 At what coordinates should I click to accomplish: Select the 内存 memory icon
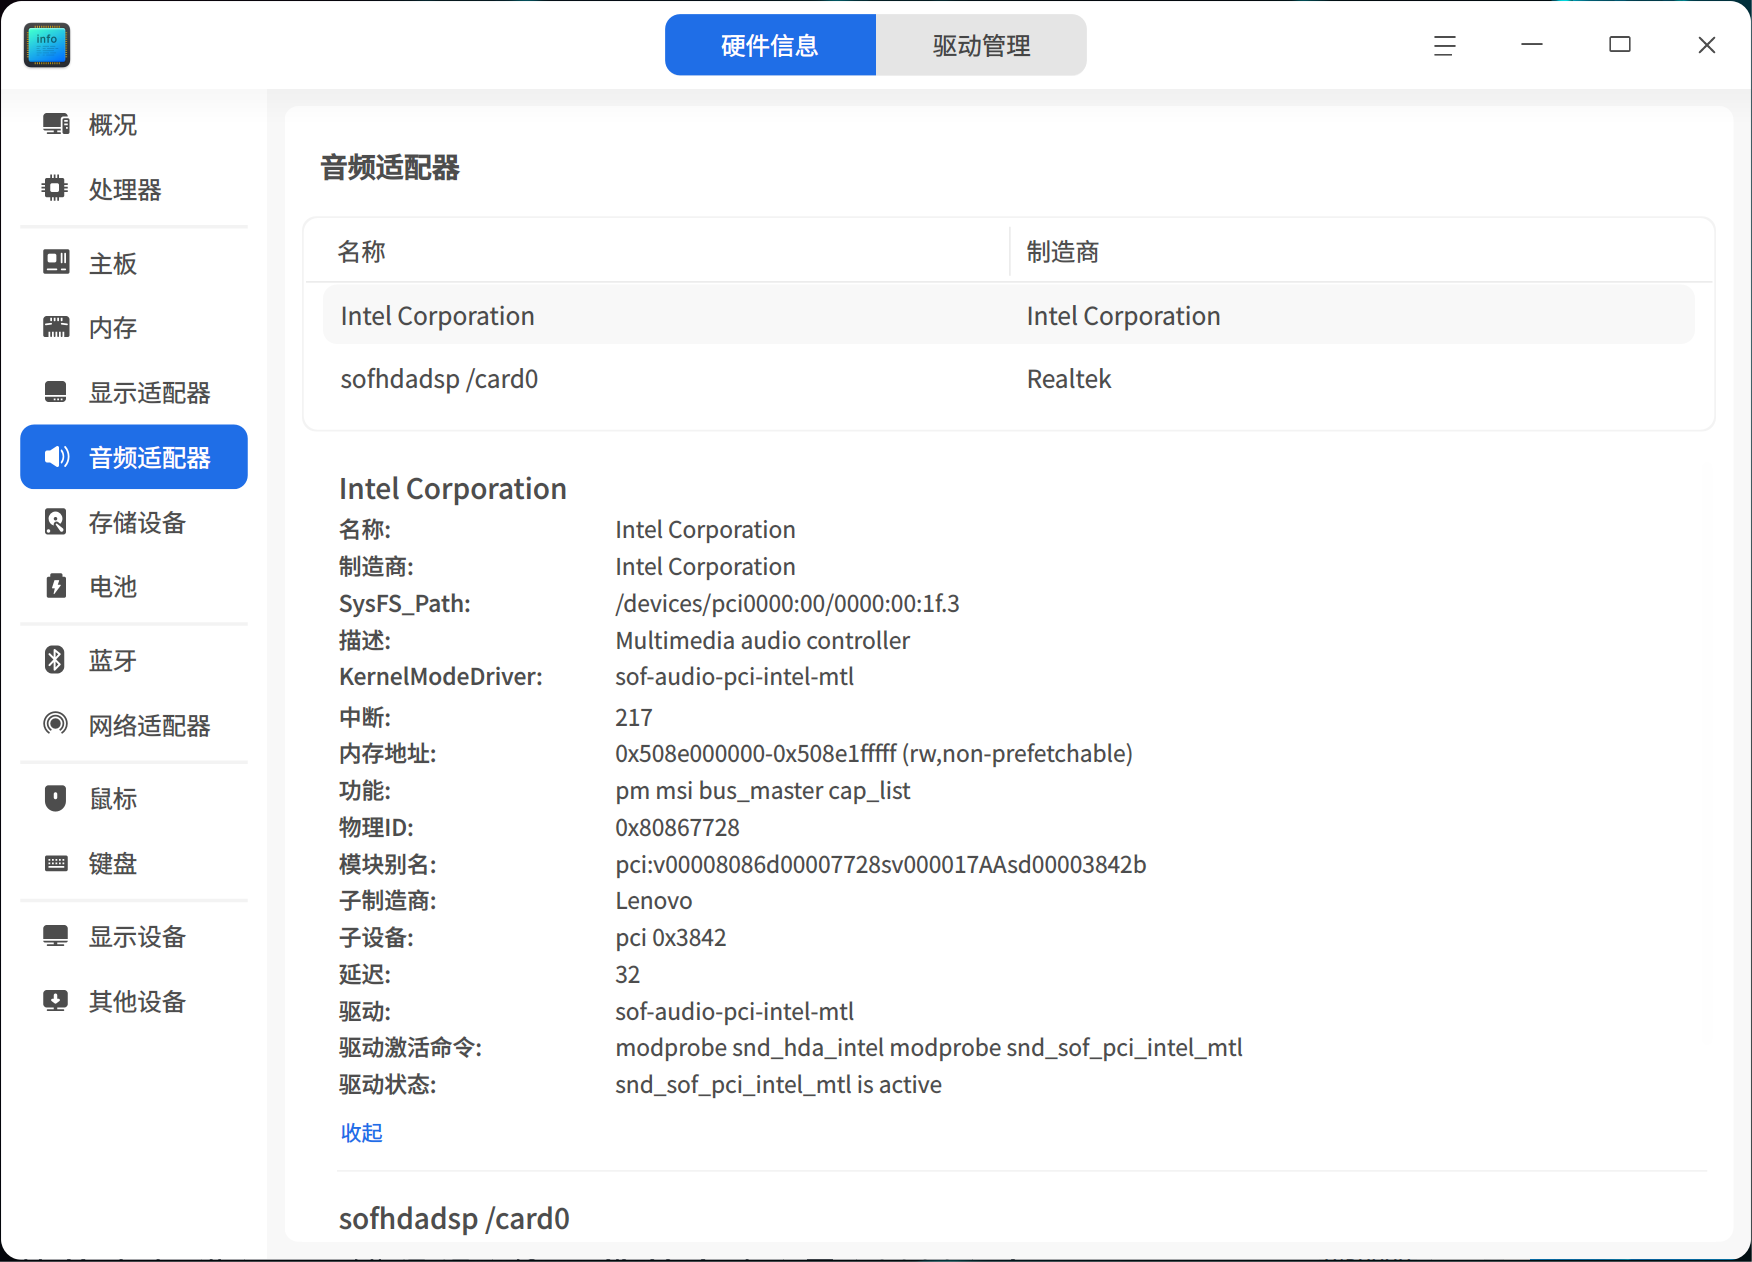pos(56,327)
